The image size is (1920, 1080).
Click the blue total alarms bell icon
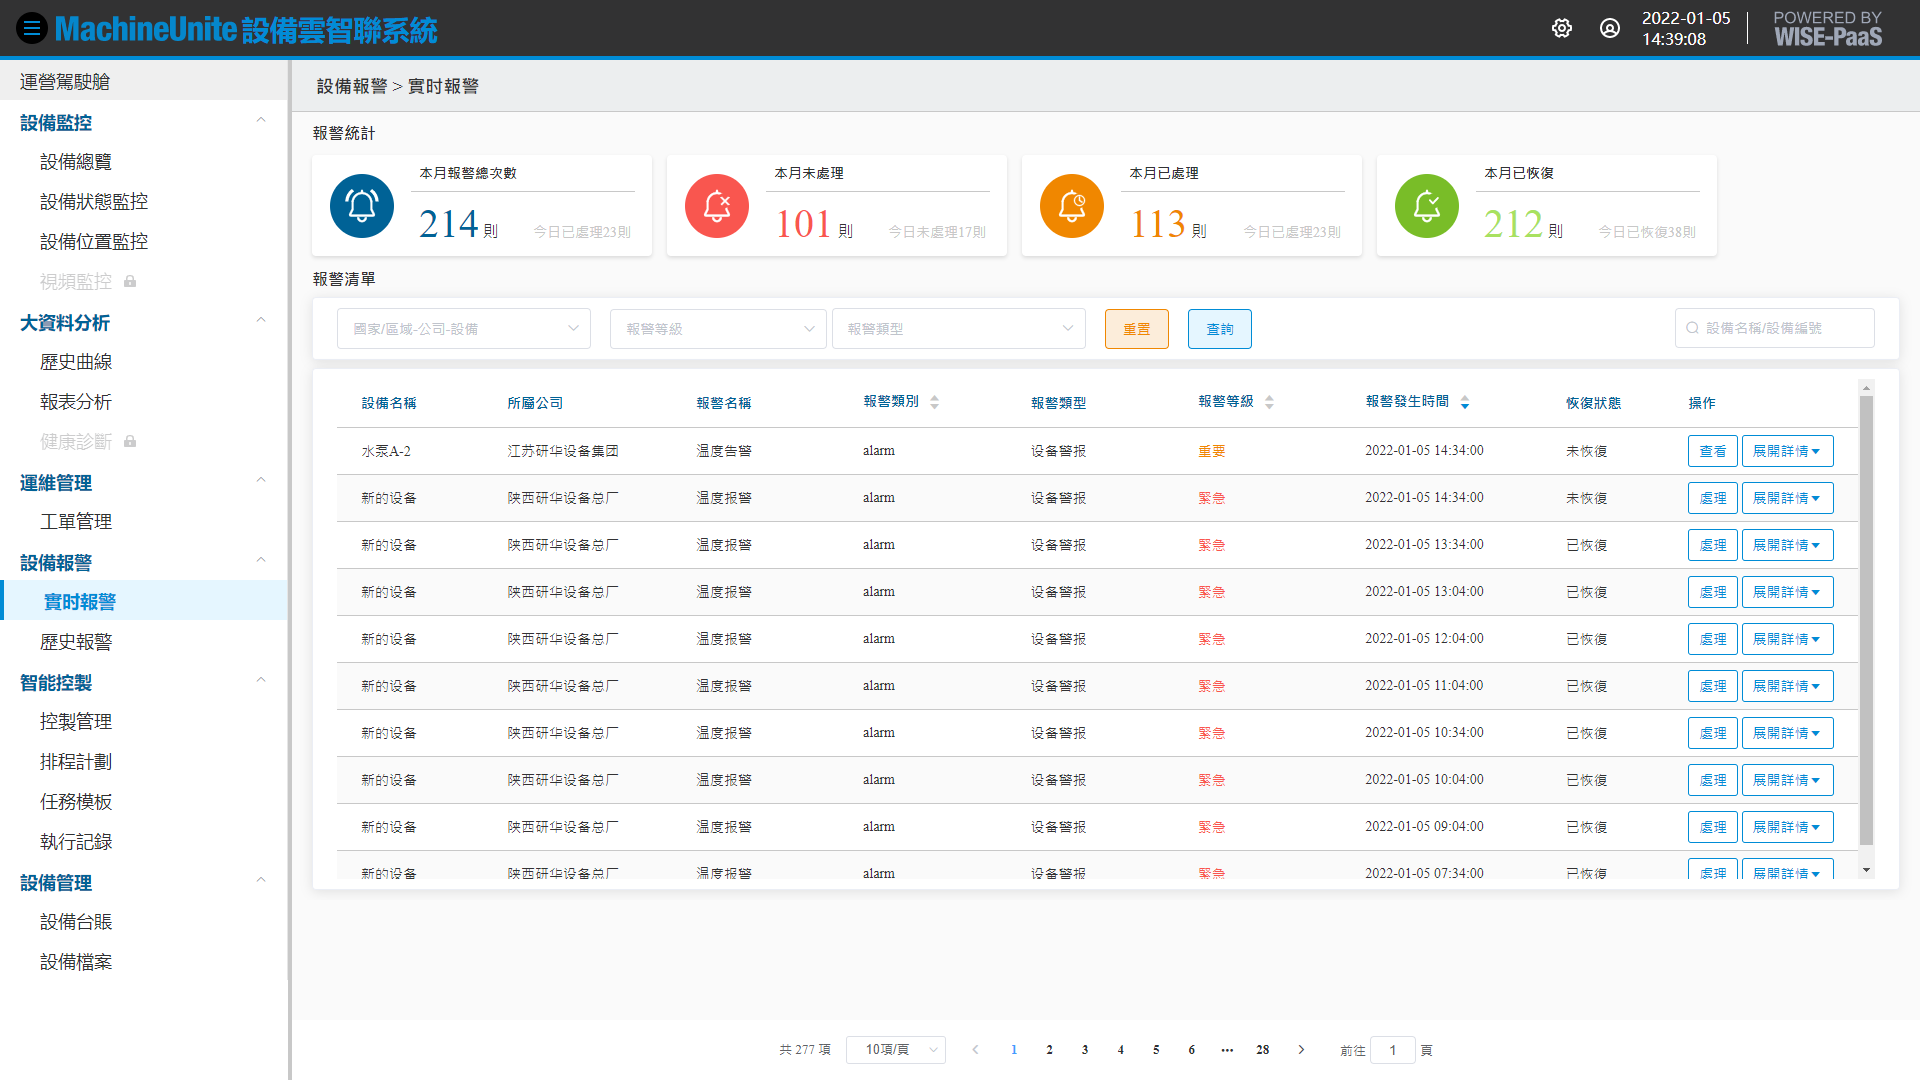(362, 206)
